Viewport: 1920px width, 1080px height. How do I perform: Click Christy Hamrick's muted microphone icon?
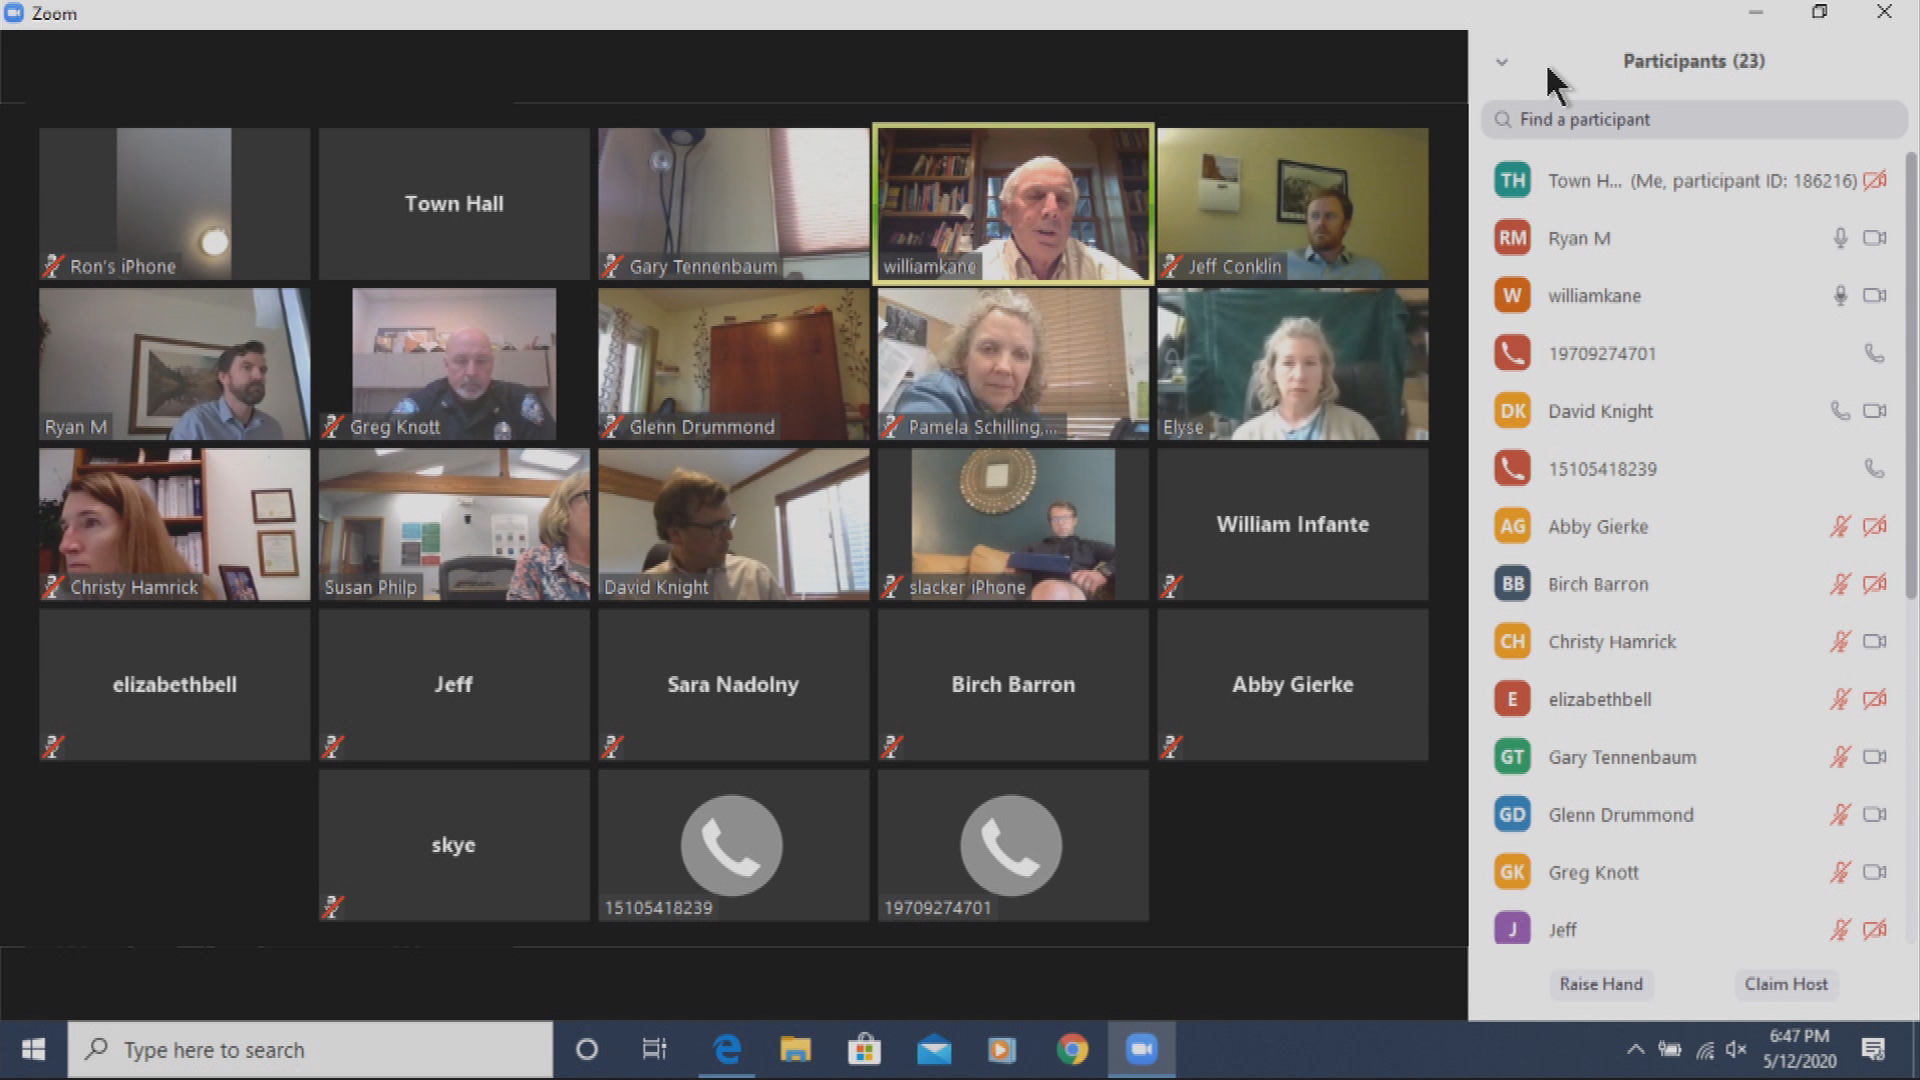(x=1840, y=642)
